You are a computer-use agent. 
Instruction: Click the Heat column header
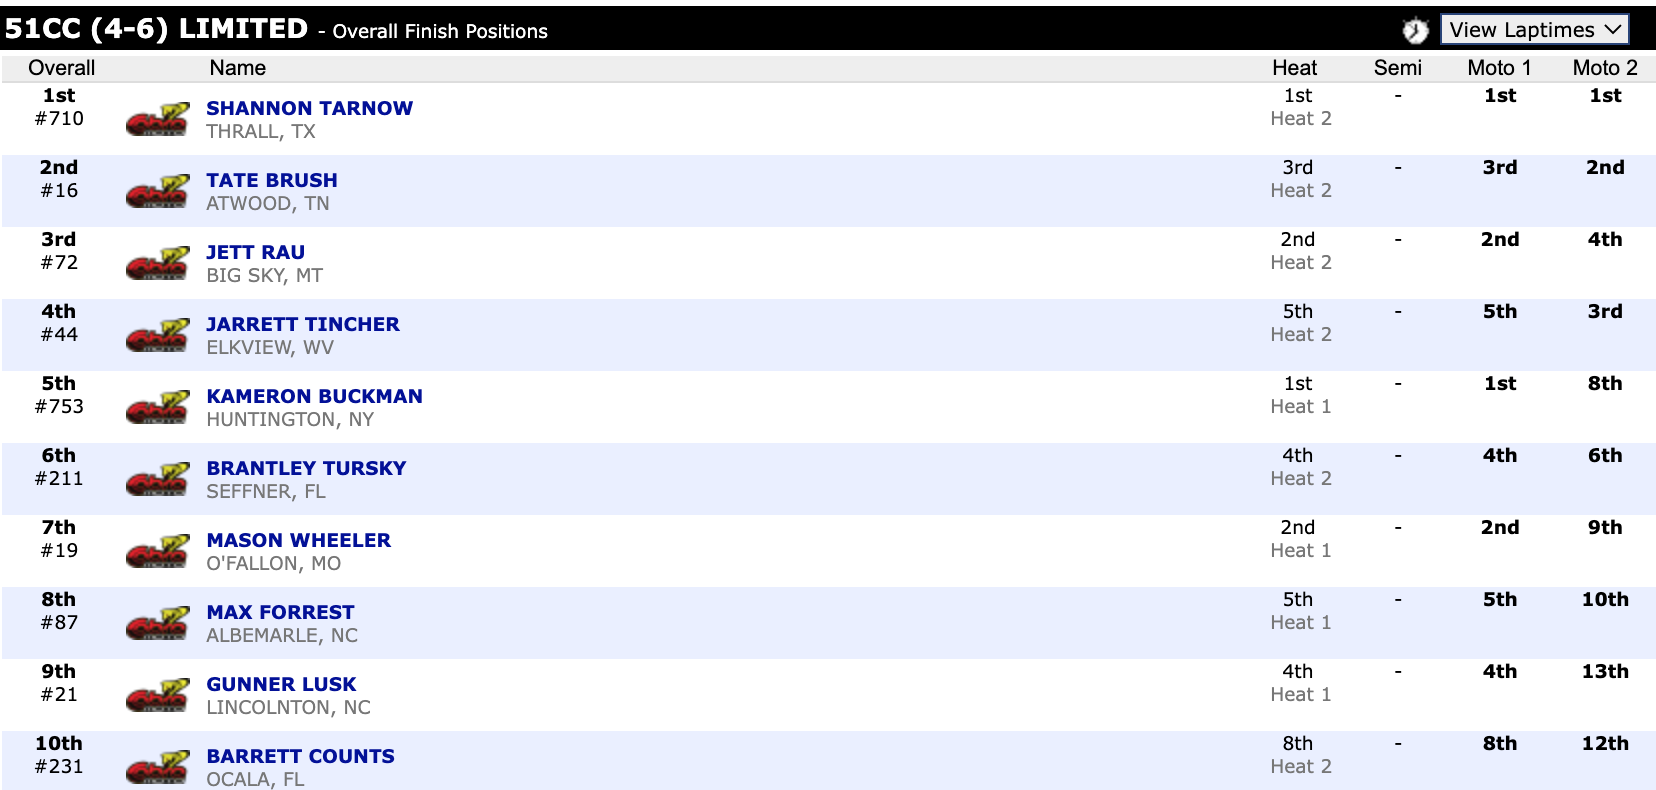click(x=1294, y=68)
